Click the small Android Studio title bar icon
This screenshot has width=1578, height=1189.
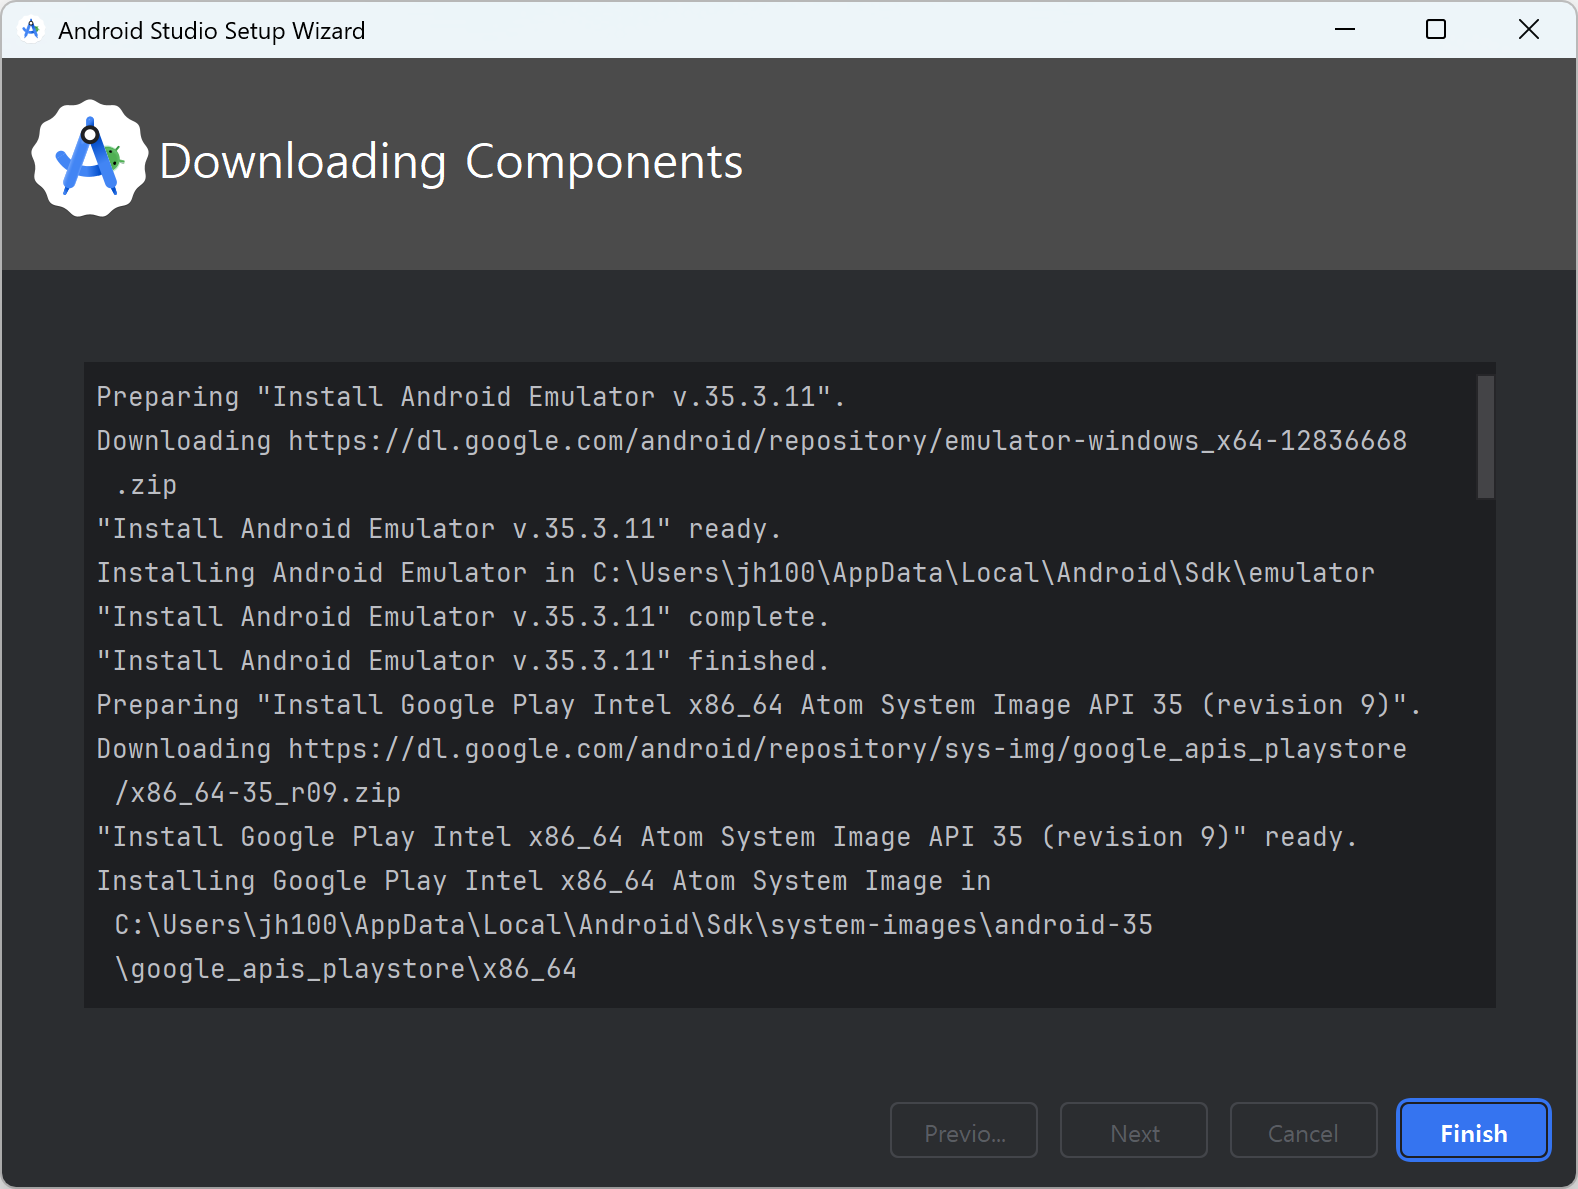[31, 30]
